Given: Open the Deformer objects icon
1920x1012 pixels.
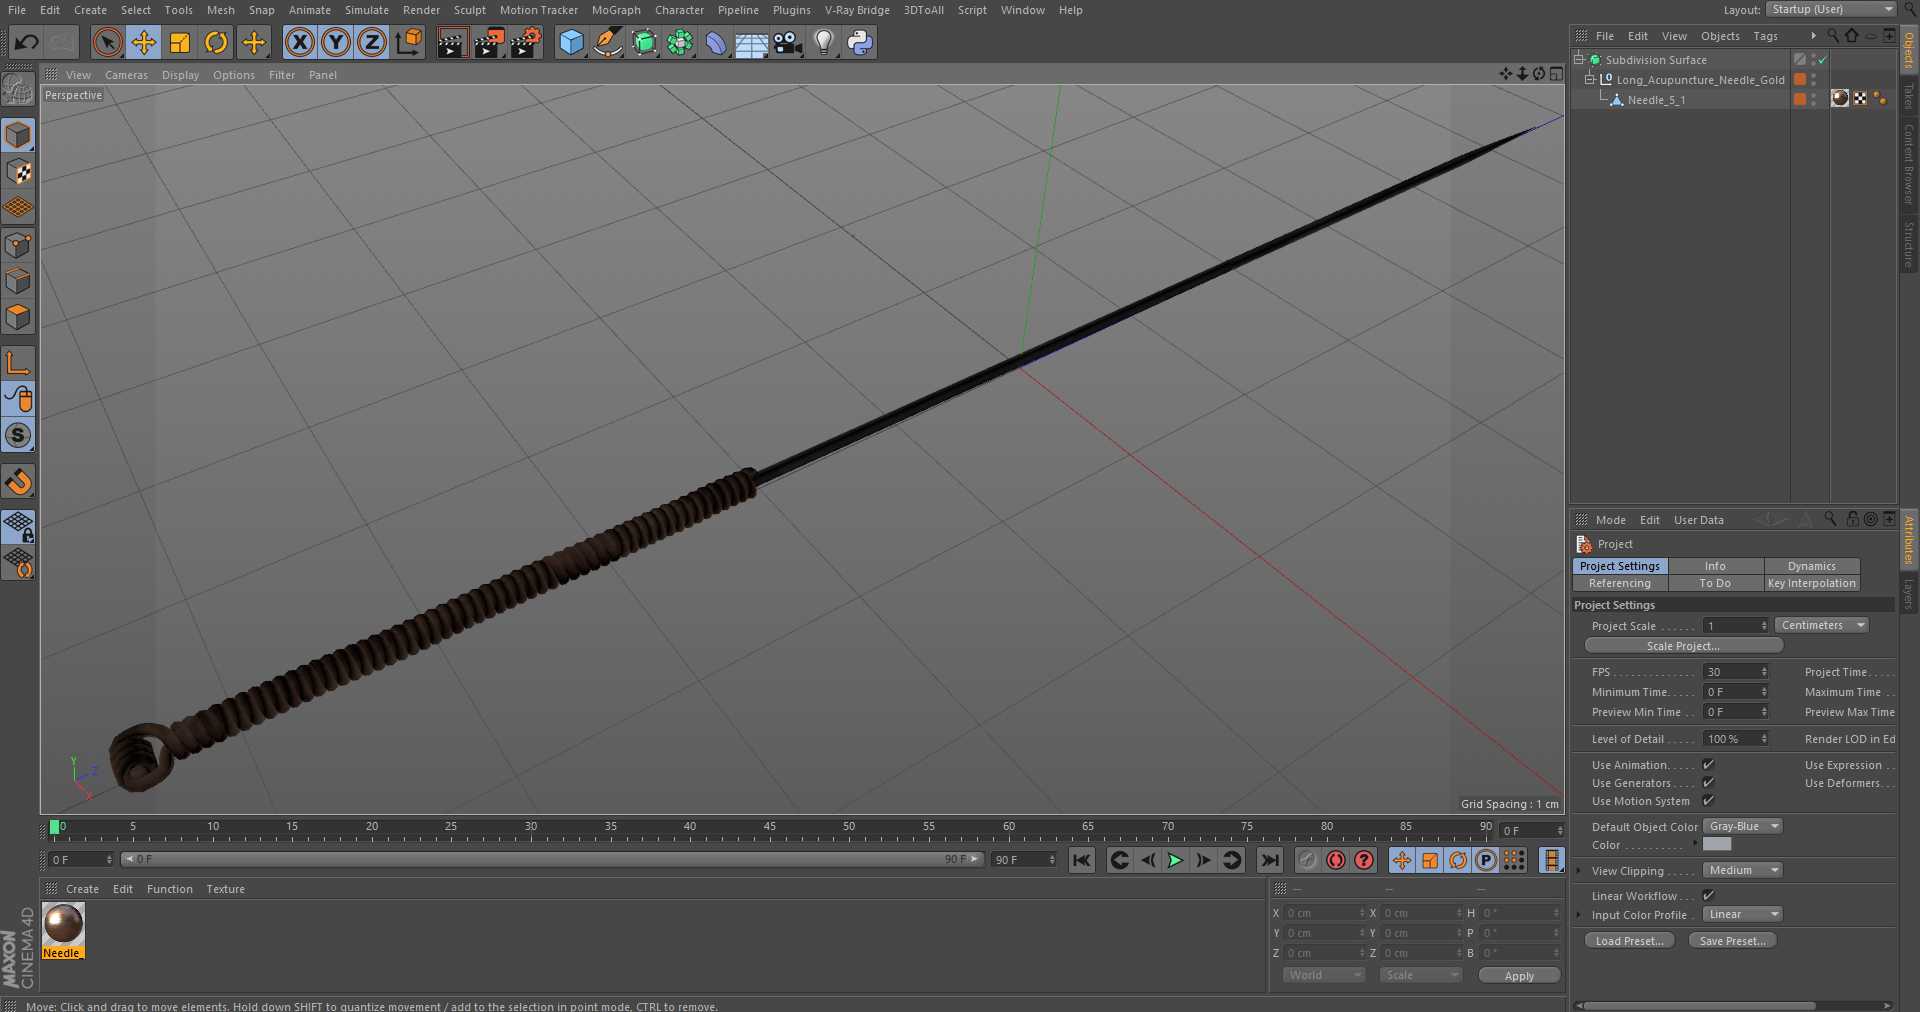Looking at the screenshot, I should [716, 42].
